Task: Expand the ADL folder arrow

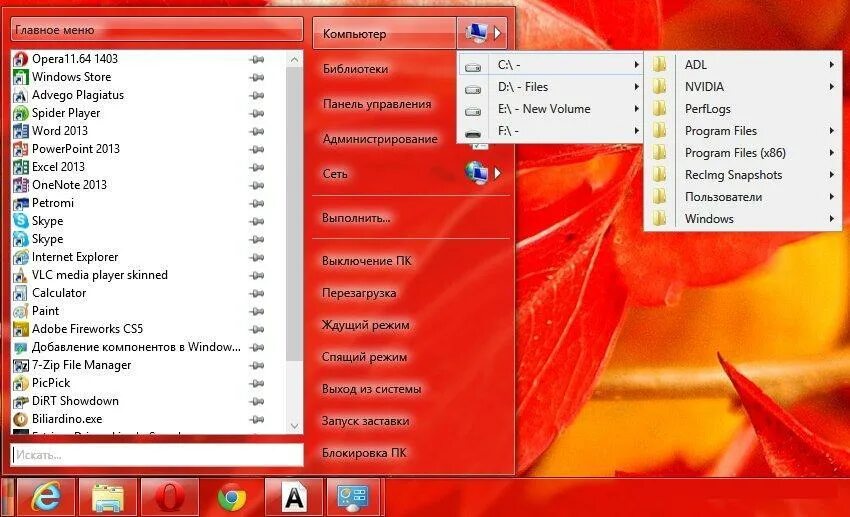Action: coord(832,64)
